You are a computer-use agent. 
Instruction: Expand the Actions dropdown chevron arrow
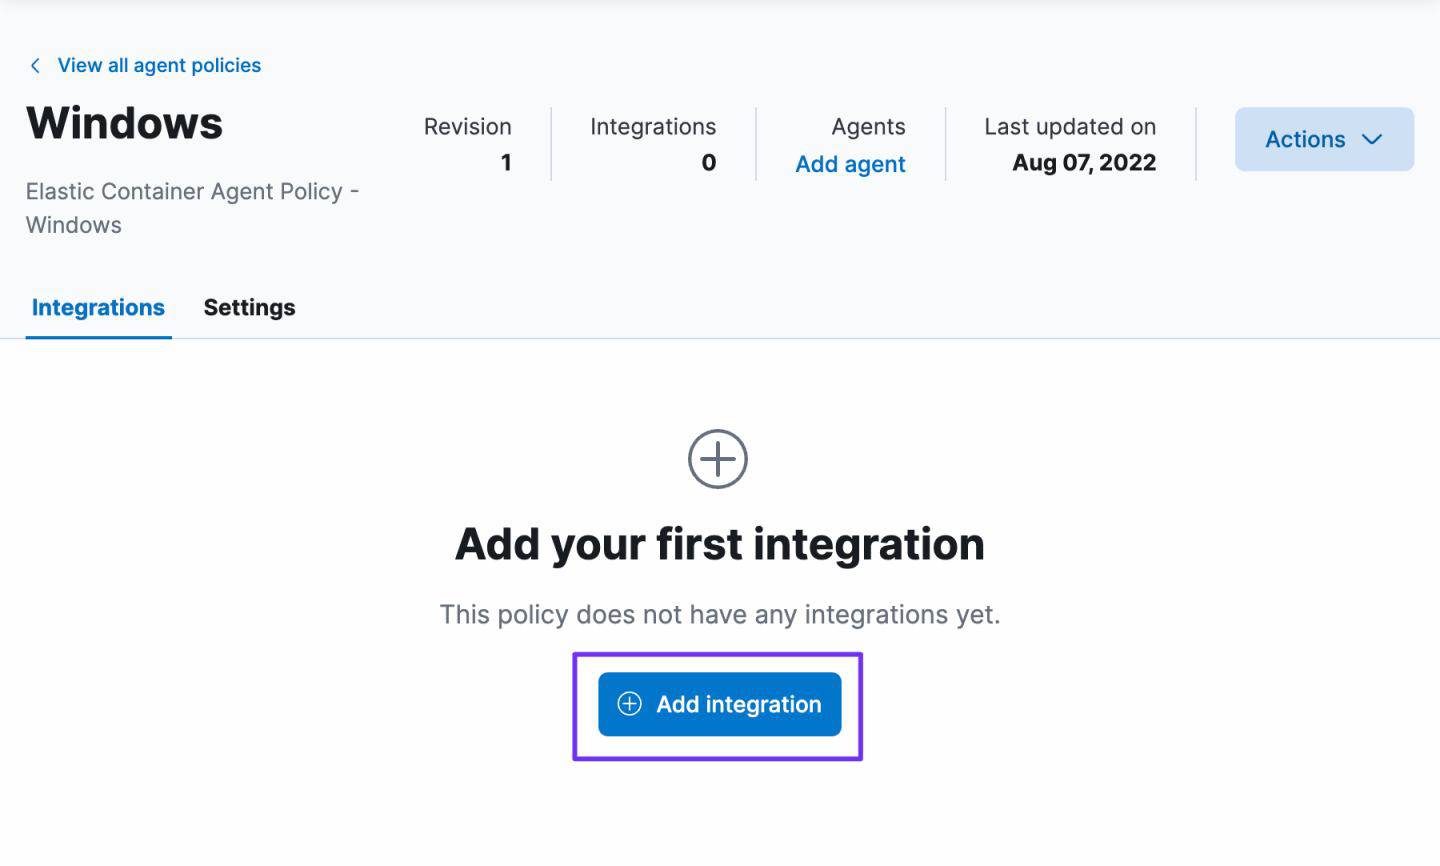(1372, 140)
